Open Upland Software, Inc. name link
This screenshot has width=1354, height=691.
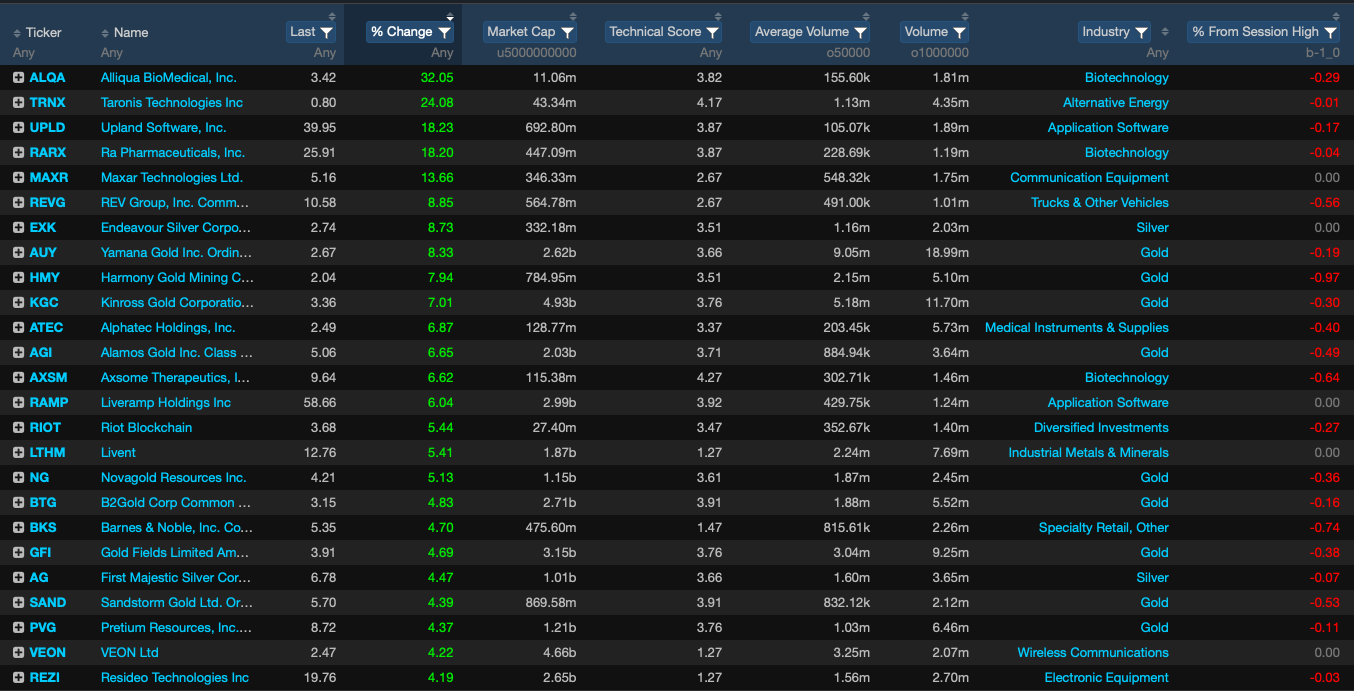pos(164,128)
